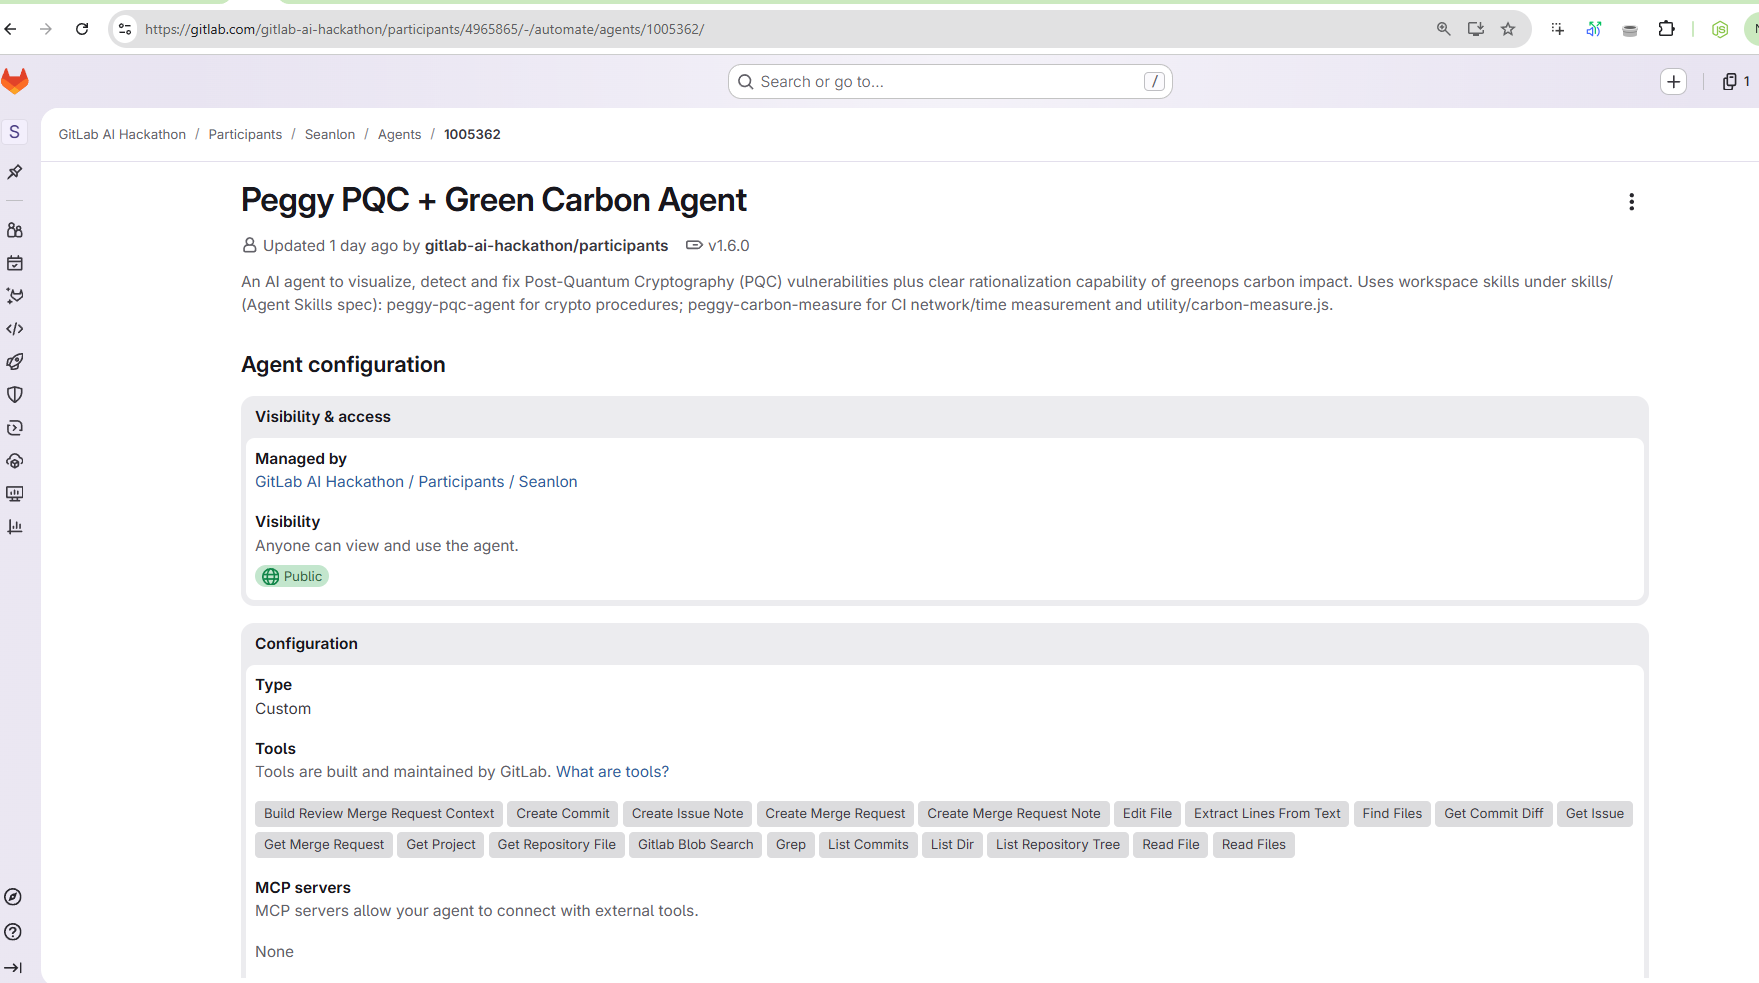Navigate to Participants breadcrumb item
The image size is (1759, 983).
pos(245,135)
